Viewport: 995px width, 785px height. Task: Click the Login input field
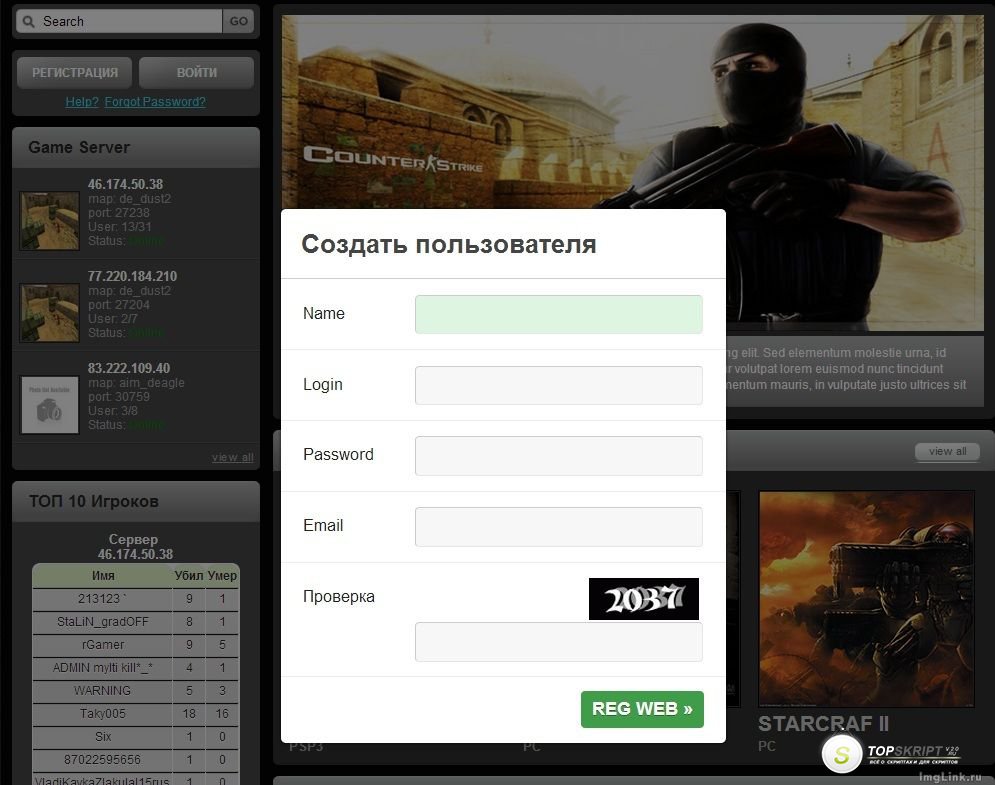point(558,385)
